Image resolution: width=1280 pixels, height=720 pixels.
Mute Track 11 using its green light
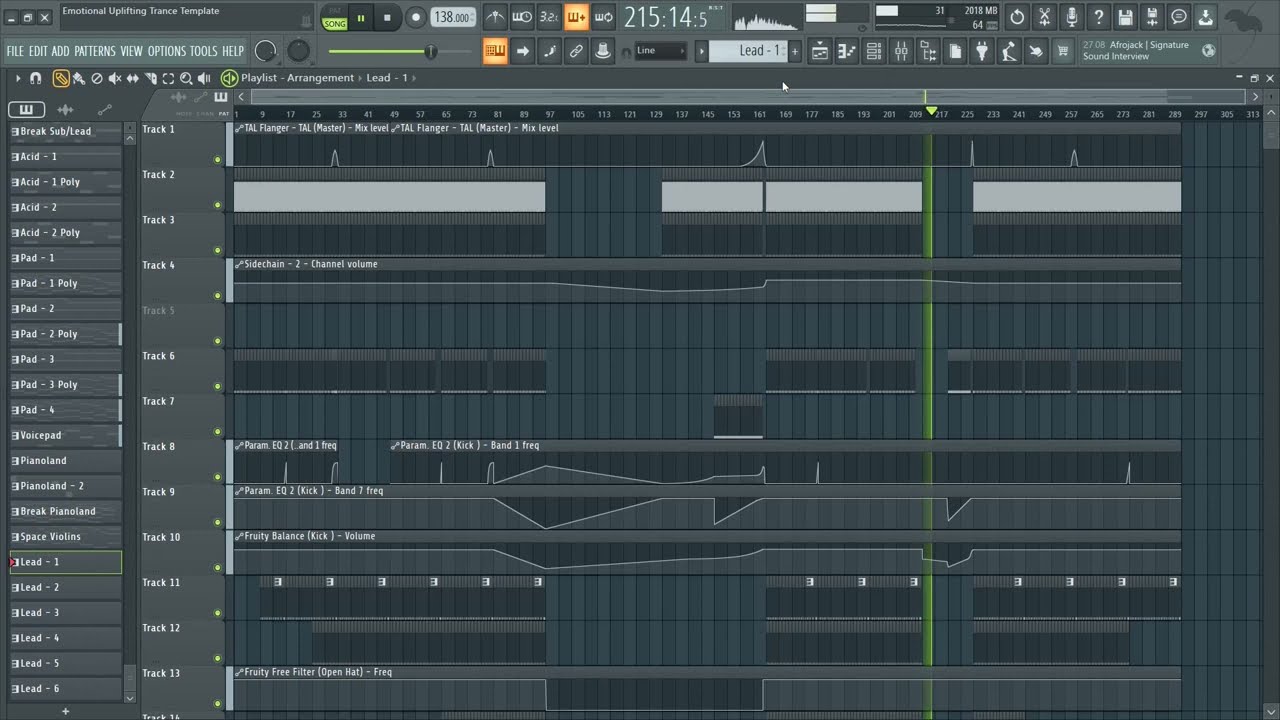pyautogui.click(x=217, y=613)
